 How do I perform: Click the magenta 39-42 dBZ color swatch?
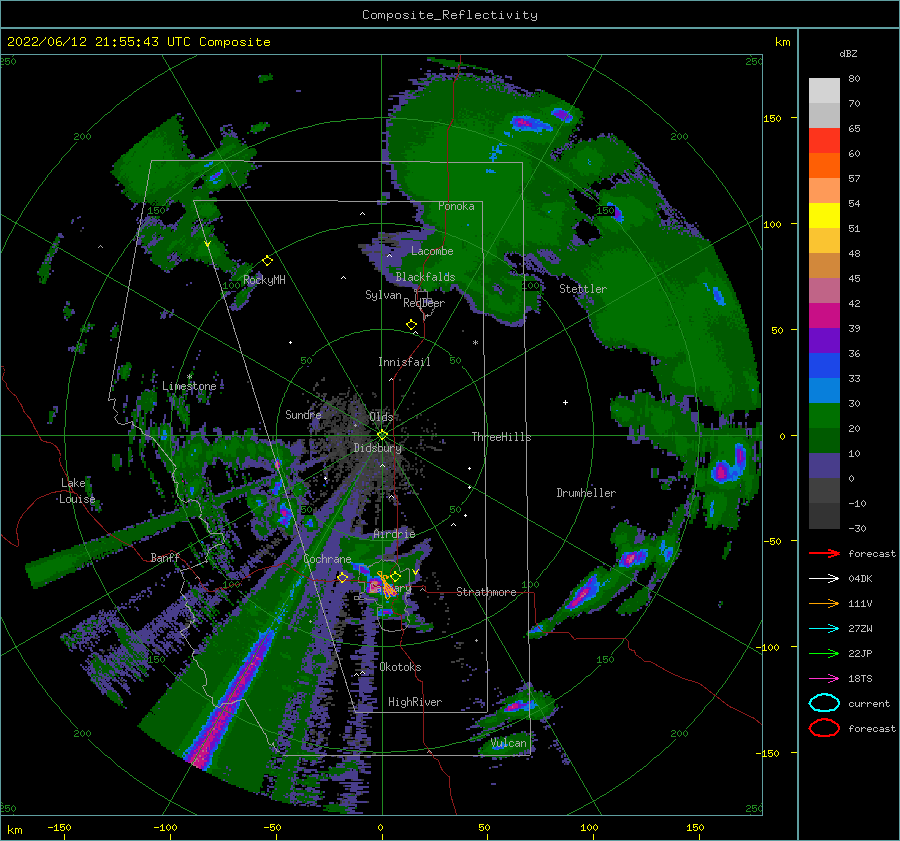824,315
